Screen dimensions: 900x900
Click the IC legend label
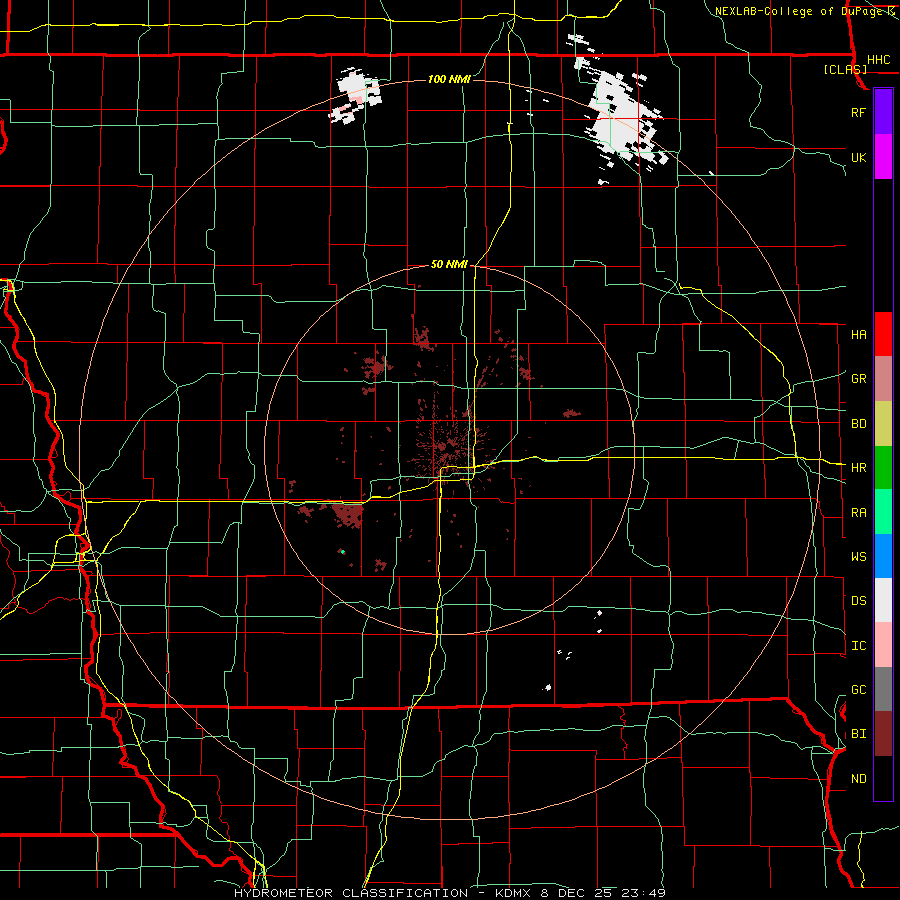[858, 646]
